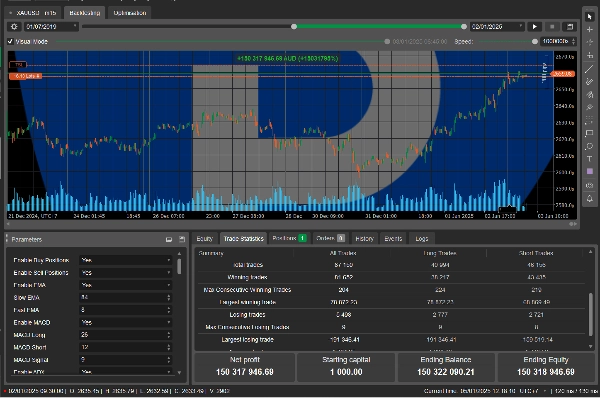Click Parameters panel scroll down arrow
Viewport: 600px width, 398px height.
click(179, 372)
